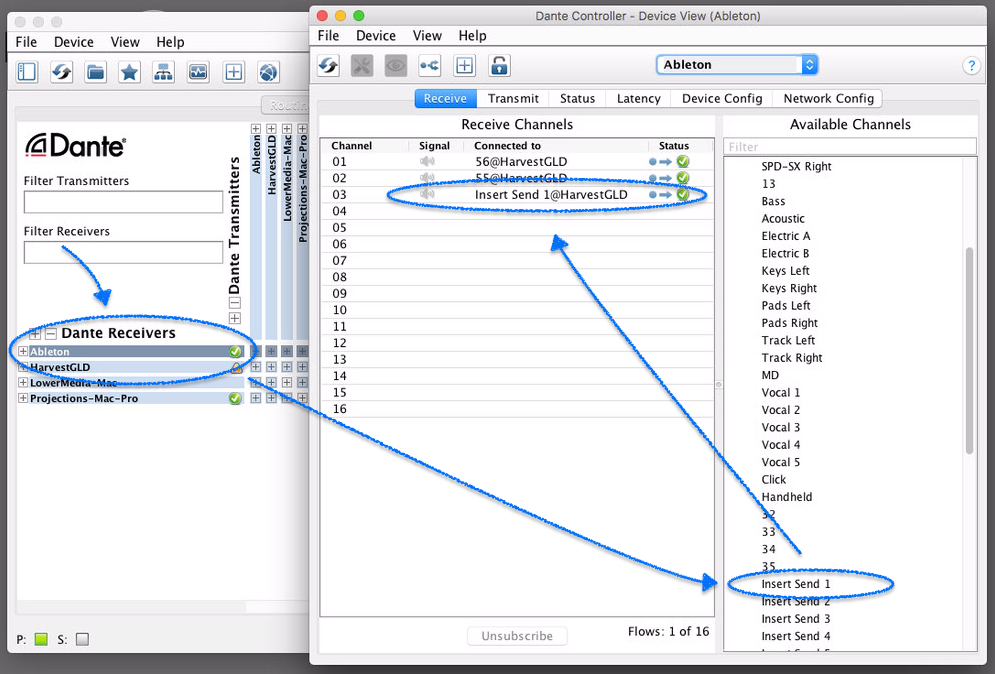Screen dimensions: 995x674
Task: Open the View menu in Device View
Action: pos(427,36)
